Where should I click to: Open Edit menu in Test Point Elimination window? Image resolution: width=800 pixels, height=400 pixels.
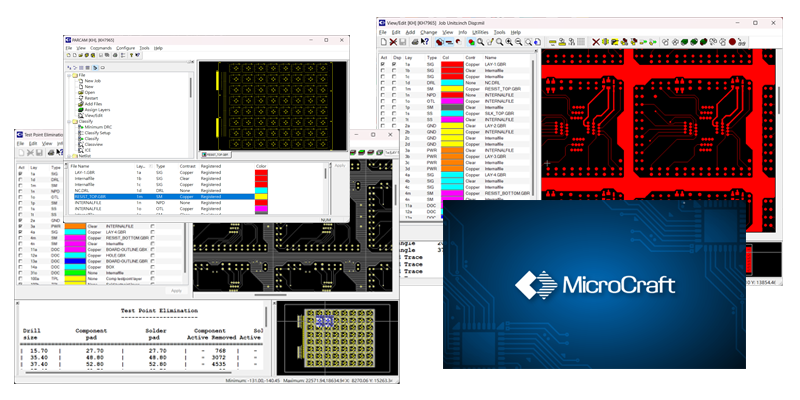[x=33, y=143]
